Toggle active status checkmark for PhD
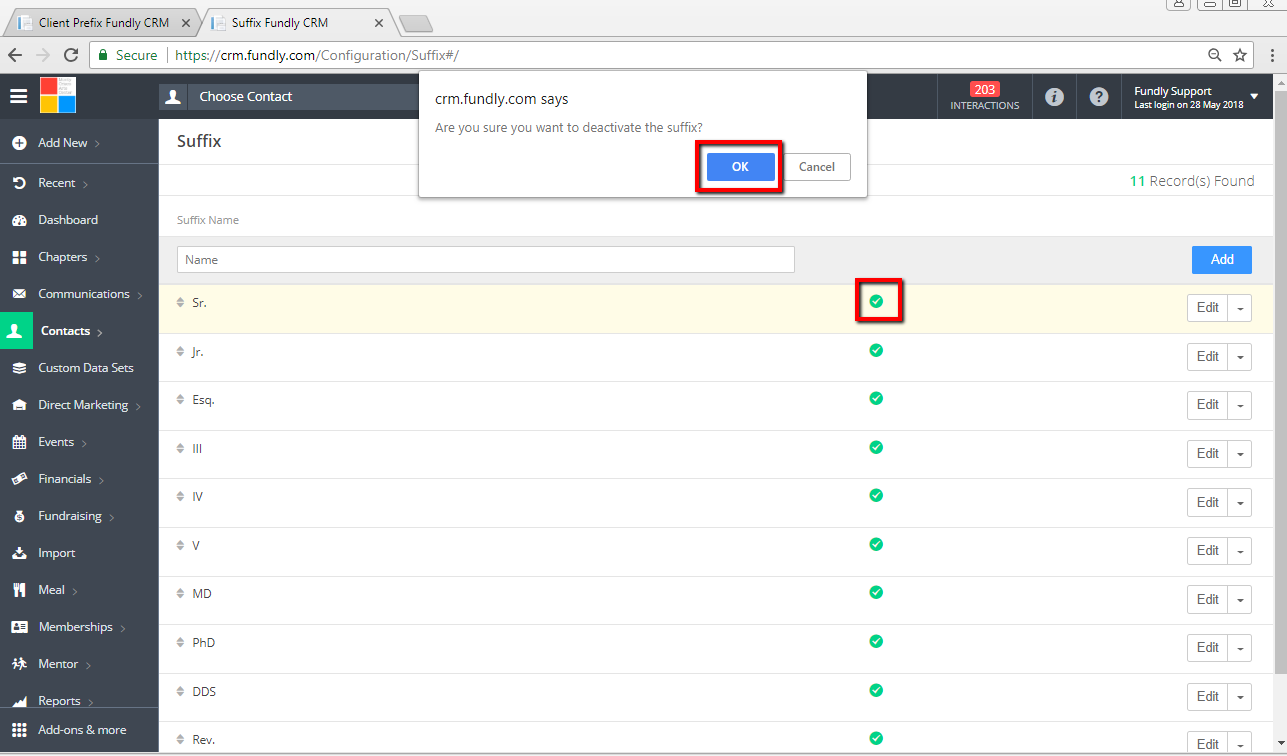 coord(876,641)
